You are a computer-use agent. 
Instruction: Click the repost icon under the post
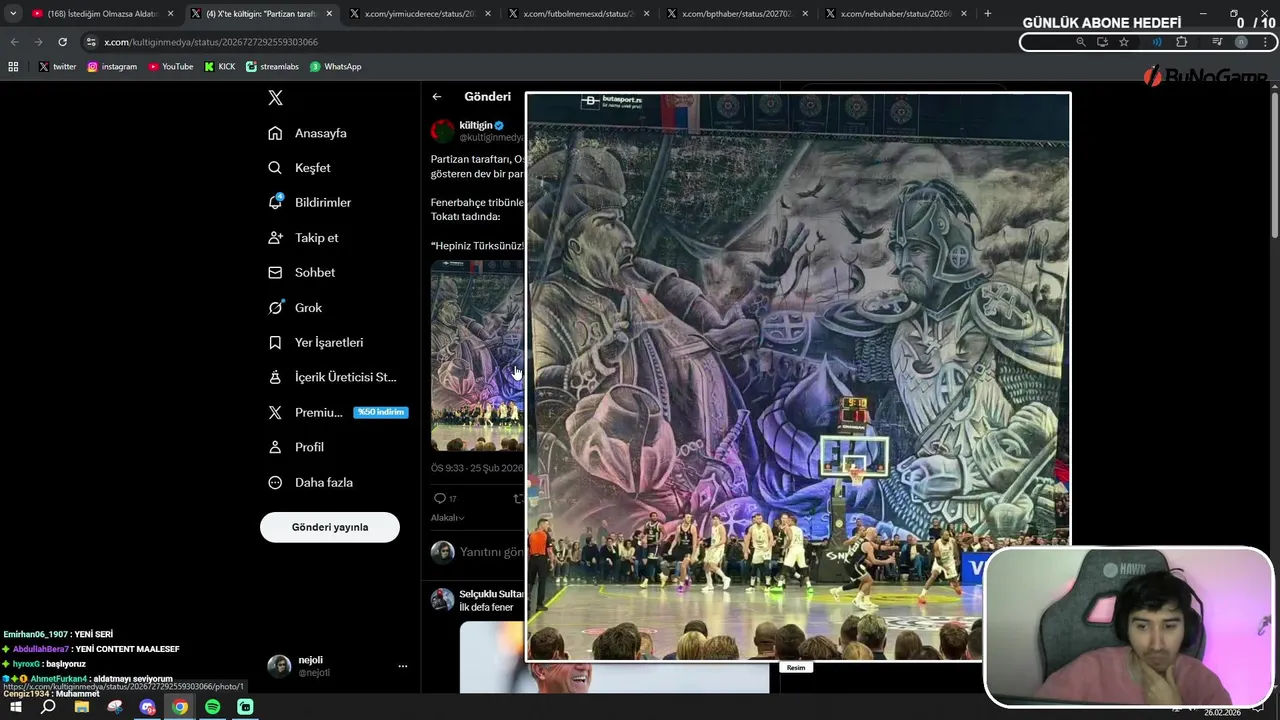coord(518,498)
